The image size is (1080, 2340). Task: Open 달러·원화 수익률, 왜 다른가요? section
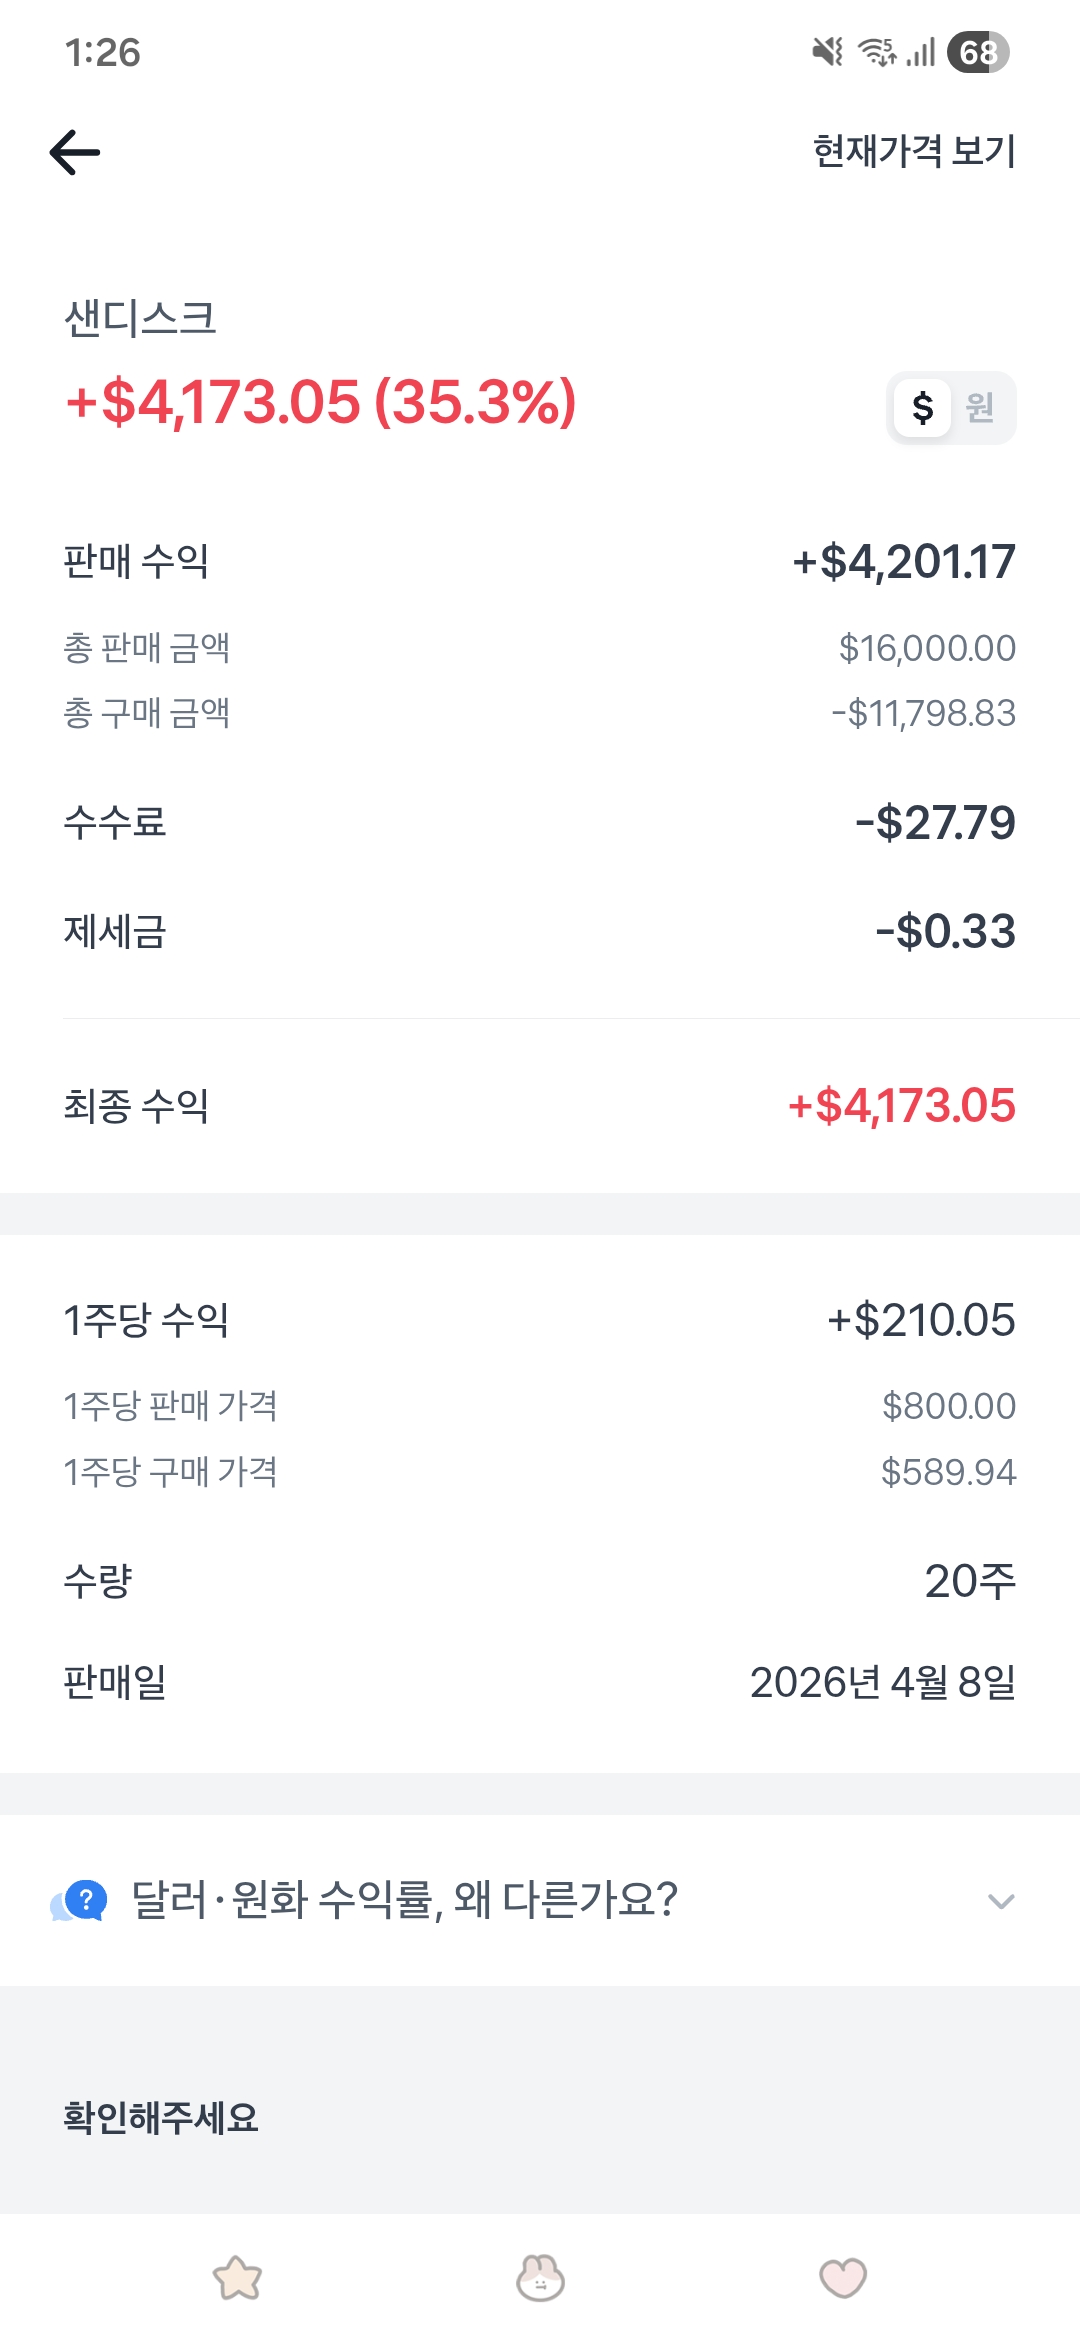405,1900
